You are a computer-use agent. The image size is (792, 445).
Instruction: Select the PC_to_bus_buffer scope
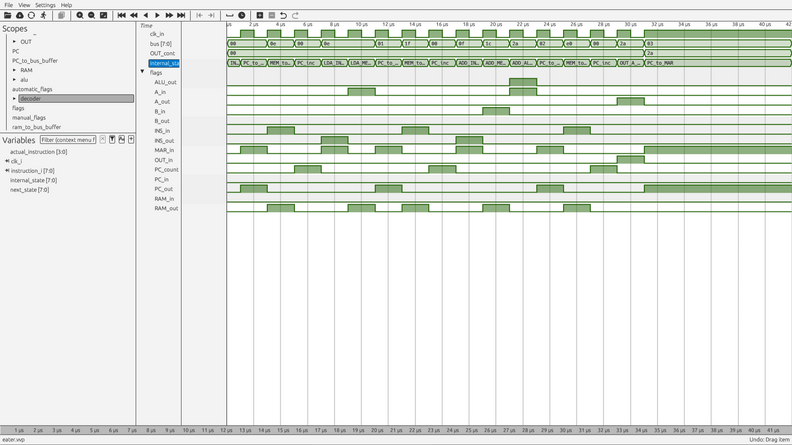pyautogui.click(x=35, y=61)
